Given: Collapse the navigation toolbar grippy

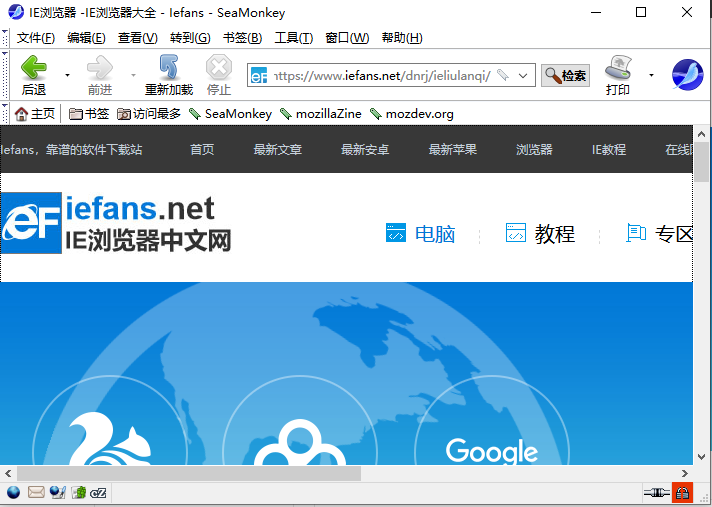Looking at the screenshot, I should [x=5, y=75].
